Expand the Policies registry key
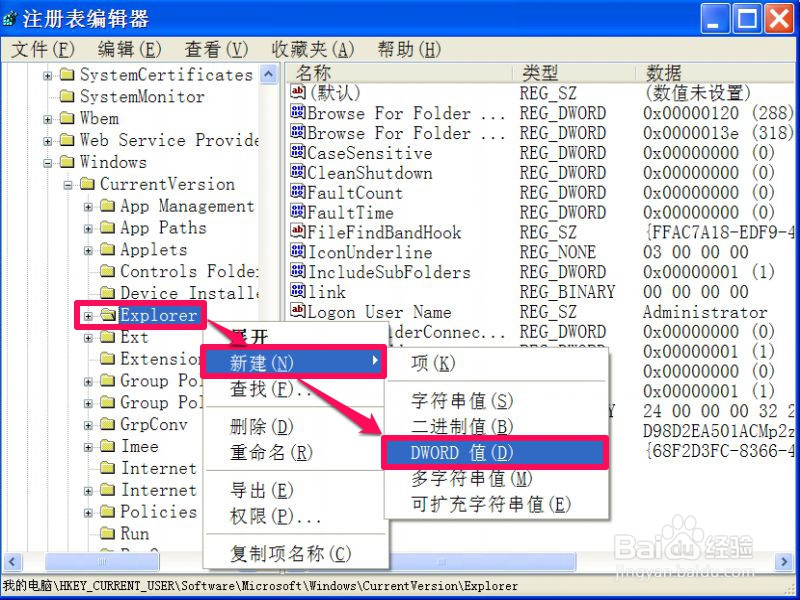 (x=86, y=512)
